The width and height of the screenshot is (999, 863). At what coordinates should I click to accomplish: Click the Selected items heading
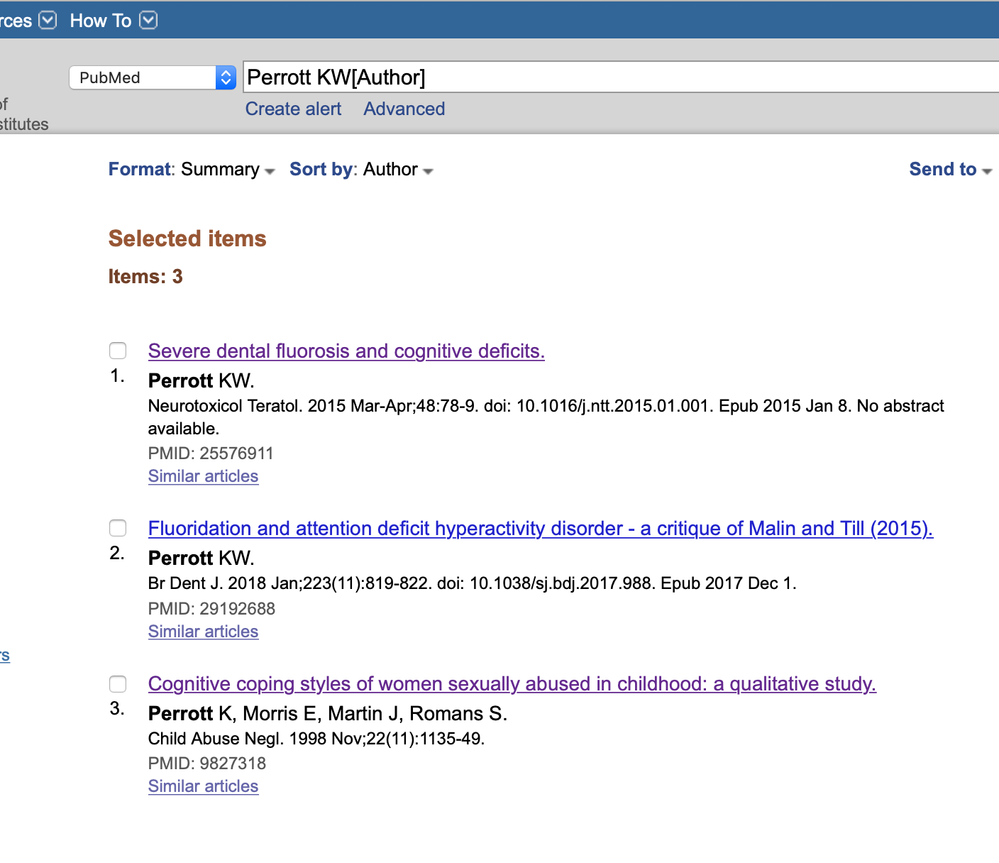pos(187,238)
